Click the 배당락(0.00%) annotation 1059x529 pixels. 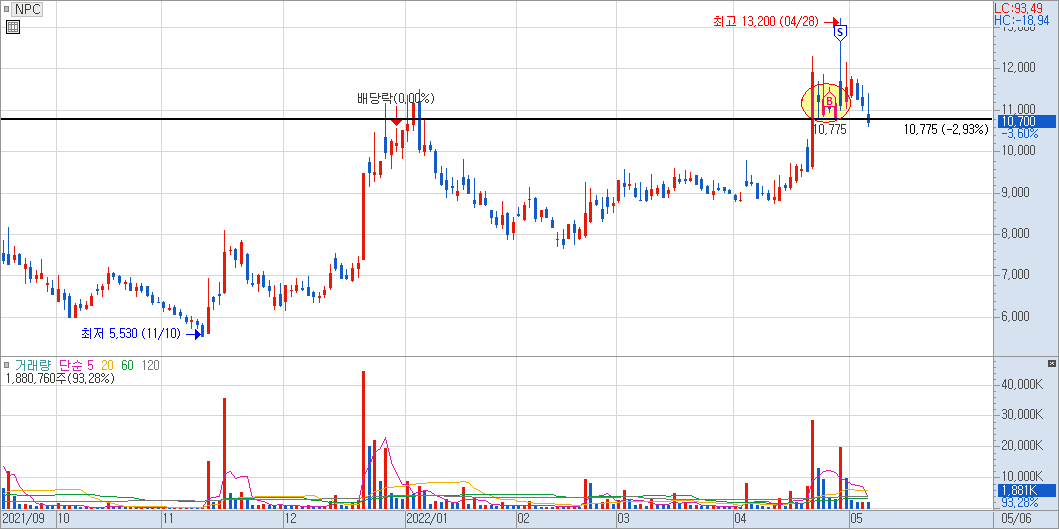coord(396,99)
